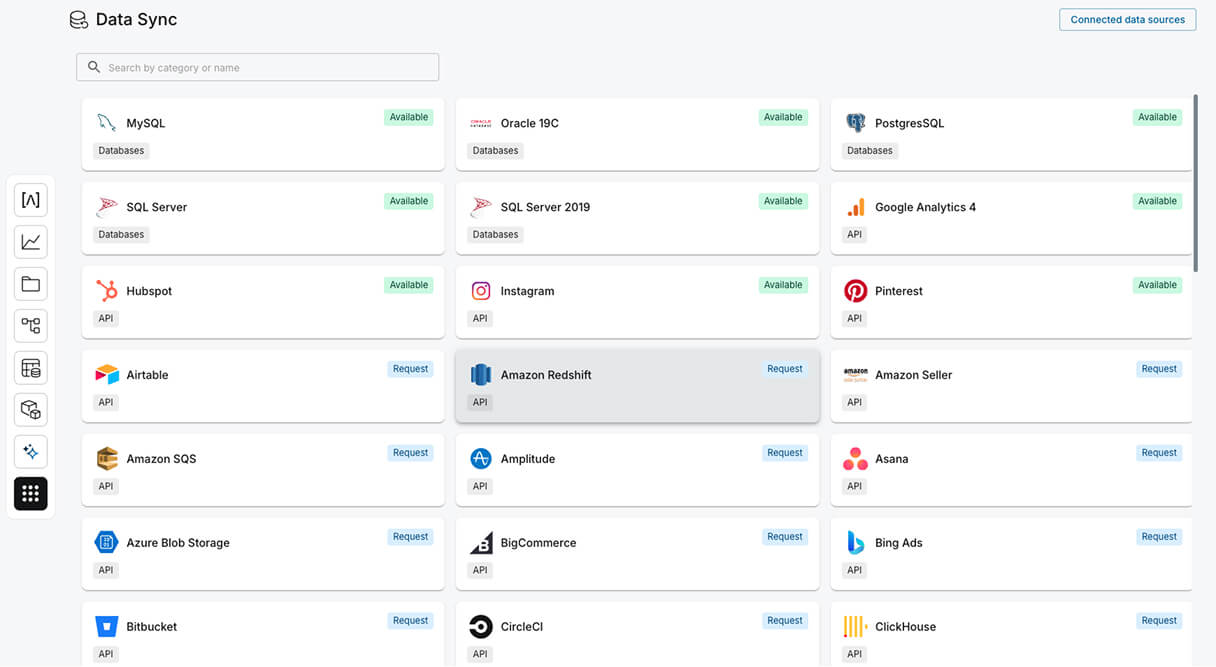This screenshot has width=1216, height=667.
Task: Click the vertical scrollbar of the source list
Action: pyautogui.click(x=1196, y=183)
